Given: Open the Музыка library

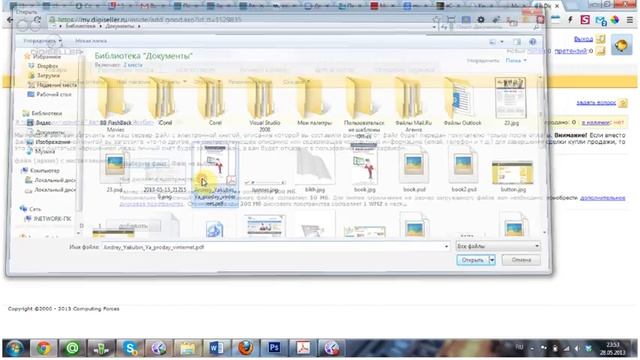Looking at the screenshot, I should coord(45,151).
